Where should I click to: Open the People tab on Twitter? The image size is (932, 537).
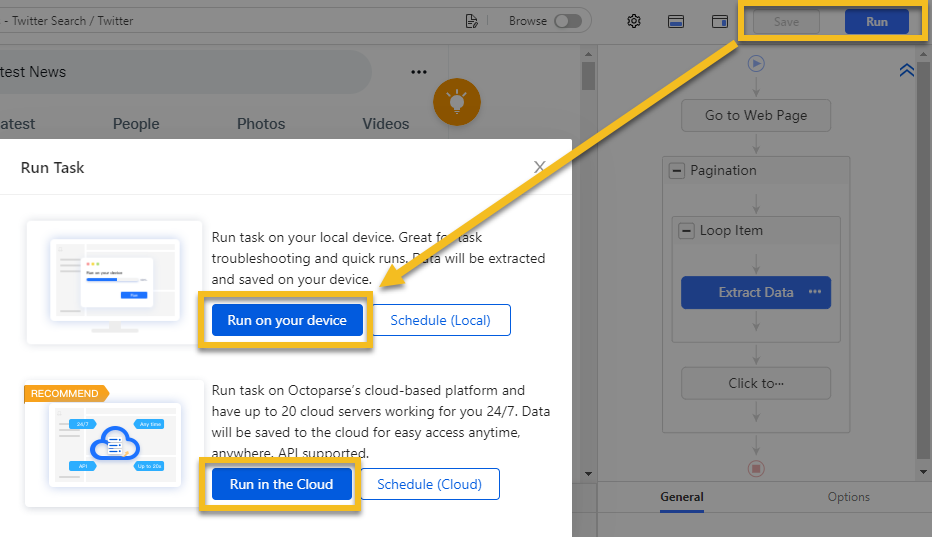(x=136, y=124)
